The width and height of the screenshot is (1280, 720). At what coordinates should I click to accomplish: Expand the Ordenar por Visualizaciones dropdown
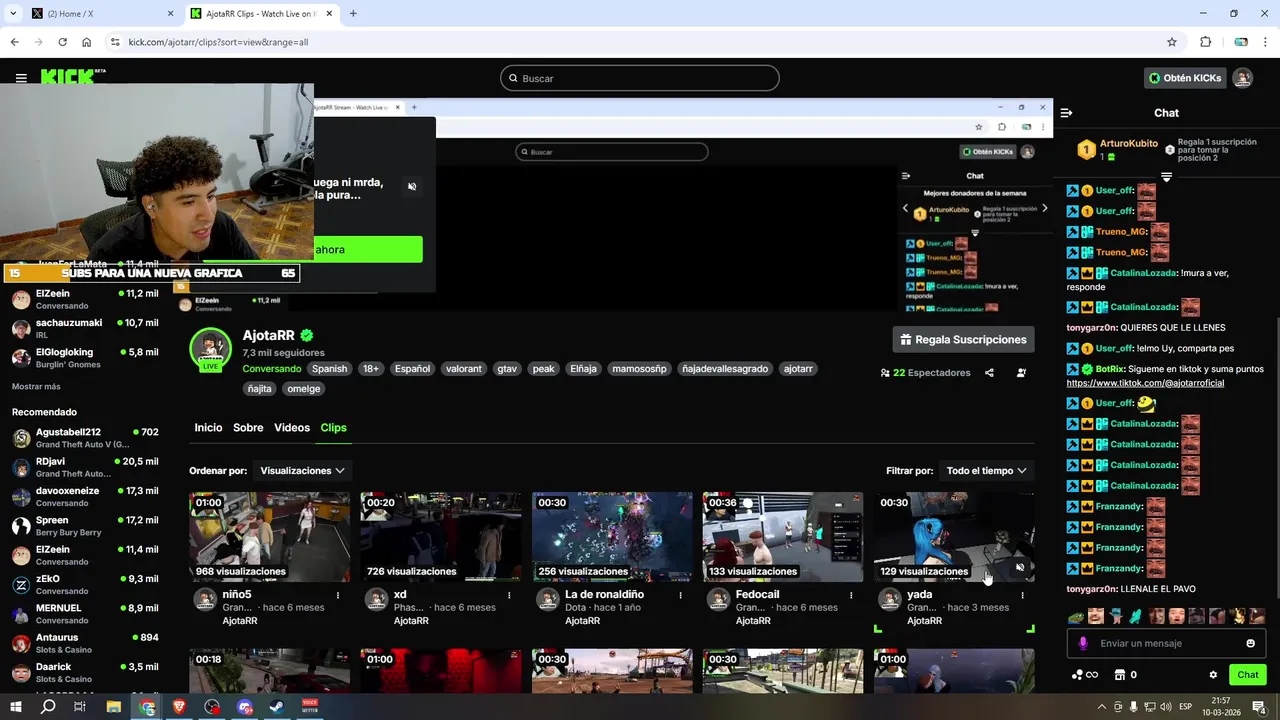(x=301, y=470)
